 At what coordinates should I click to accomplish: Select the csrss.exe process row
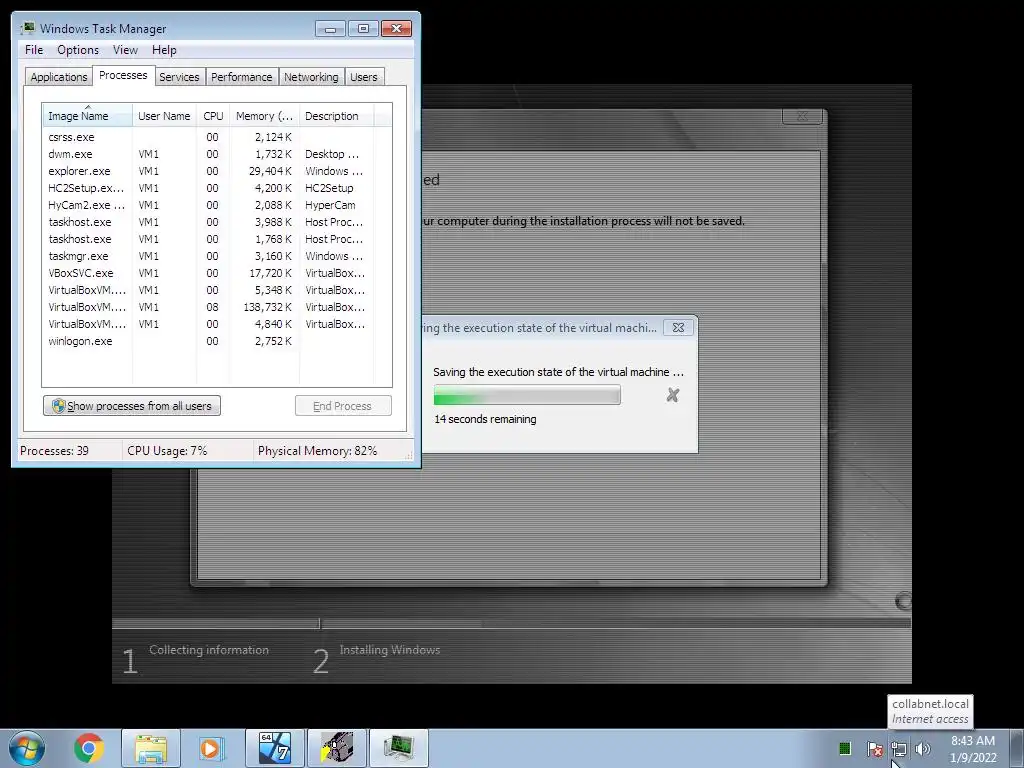coord(217,137)
